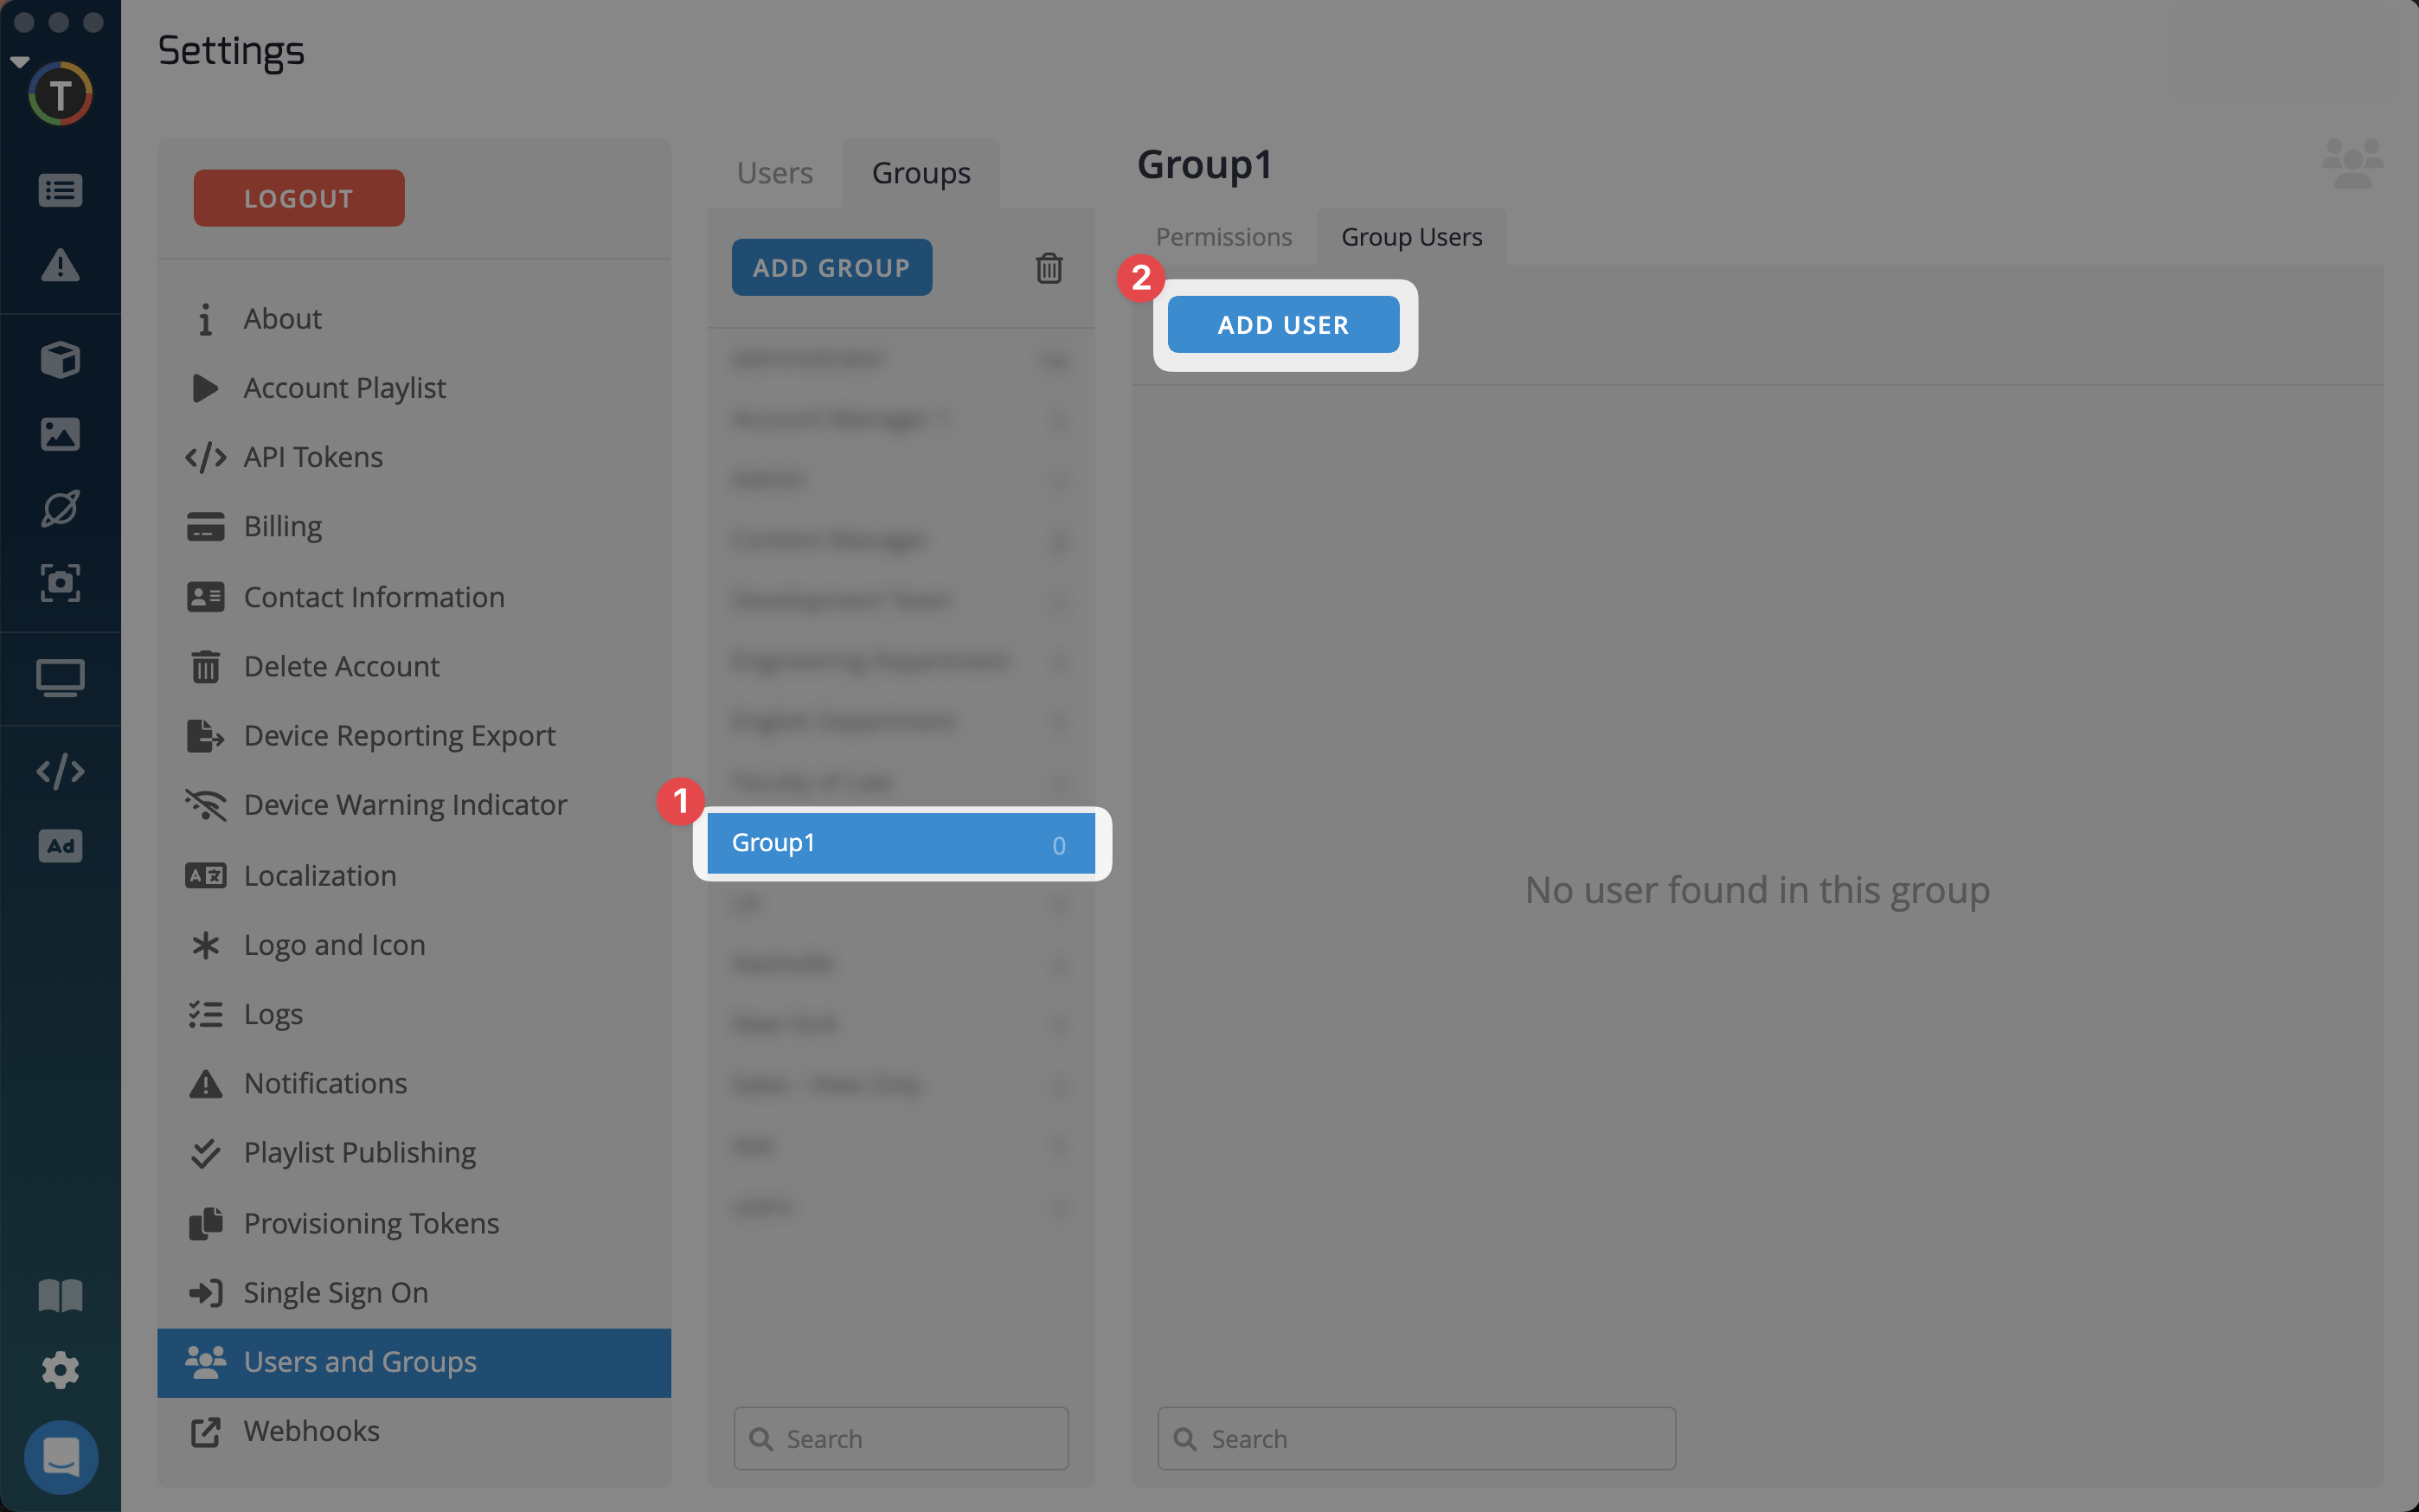Open API Tokens settings
2419x1512 pixels.
coord(313,457)
